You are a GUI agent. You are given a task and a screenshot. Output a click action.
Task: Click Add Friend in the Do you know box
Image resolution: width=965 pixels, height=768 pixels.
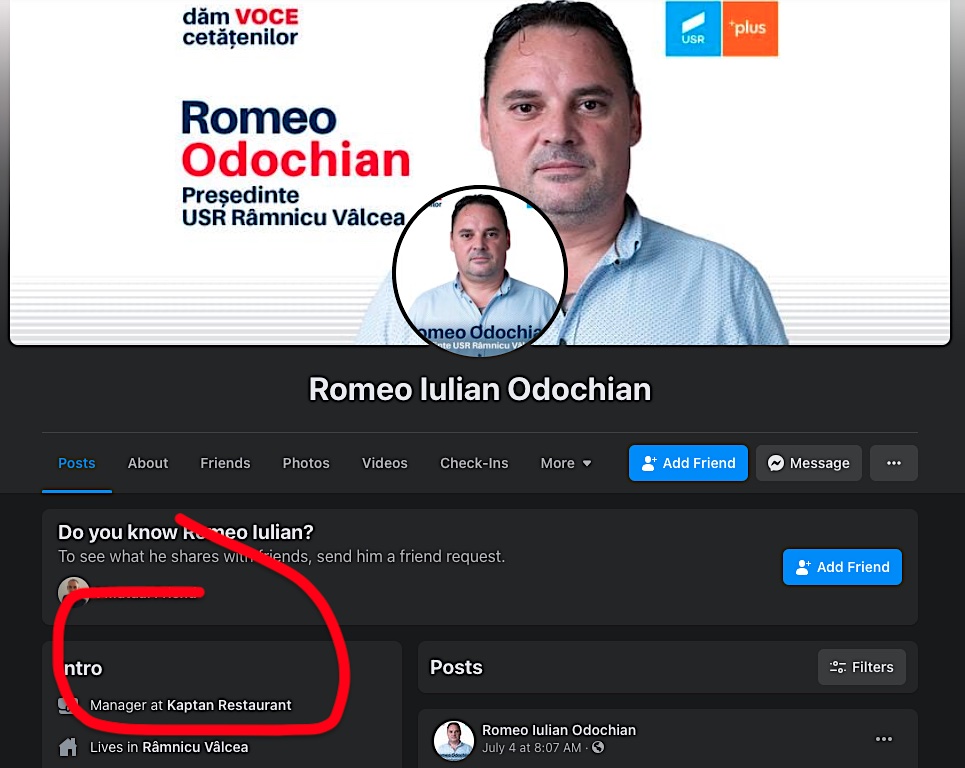[842, 567]
